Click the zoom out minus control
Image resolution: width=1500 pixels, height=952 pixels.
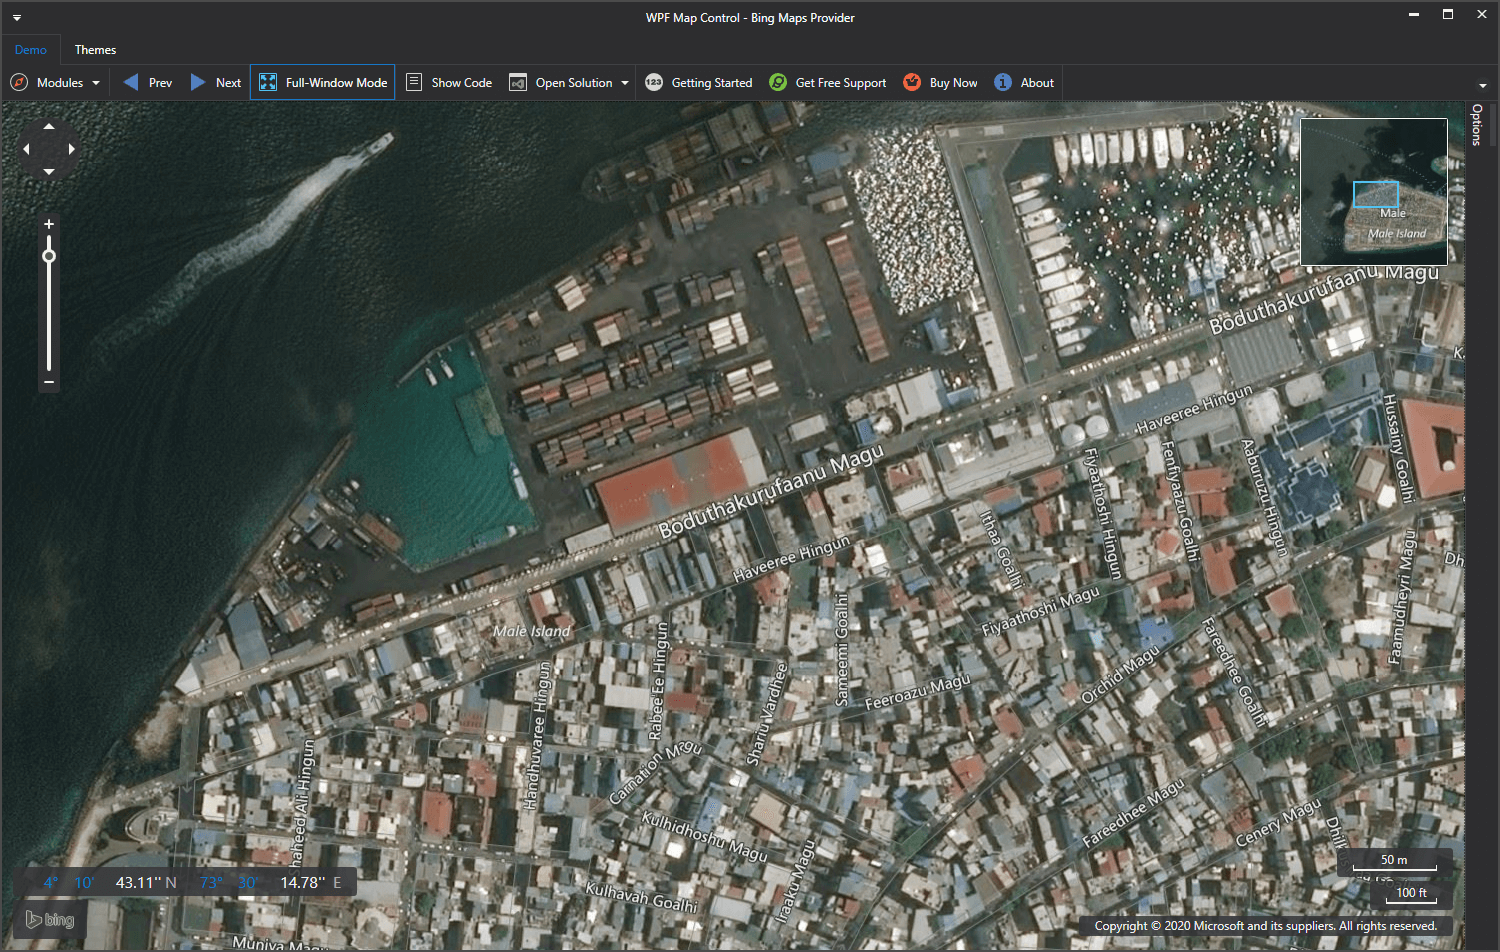[48, 382]
